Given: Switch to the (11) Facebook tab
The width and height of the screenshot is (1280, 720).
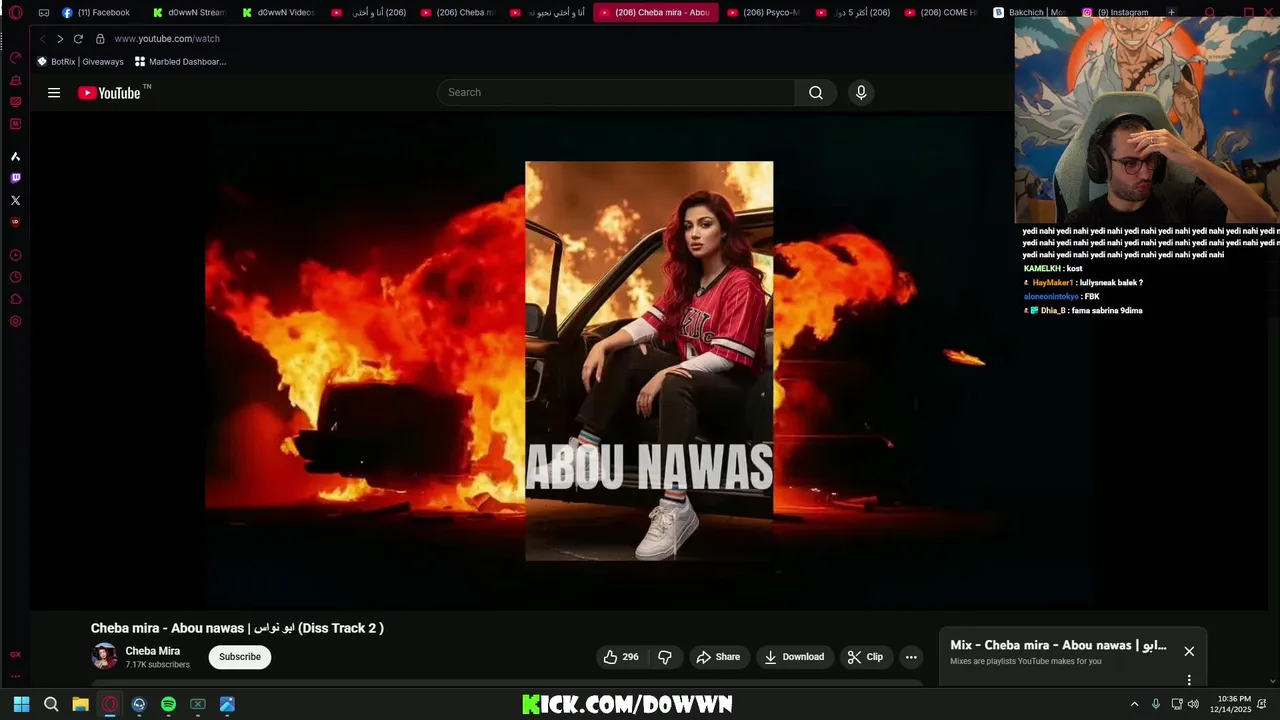Looking at the screenshot, I should (x=96, y=13).
